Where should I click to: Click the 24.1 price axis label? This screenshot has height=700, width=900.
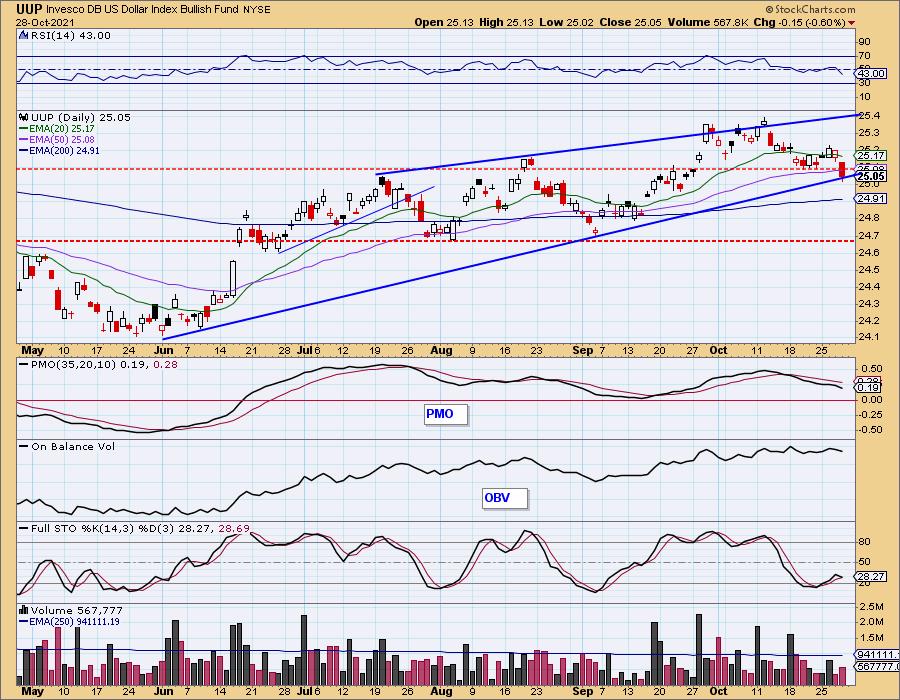pos(870,337)
